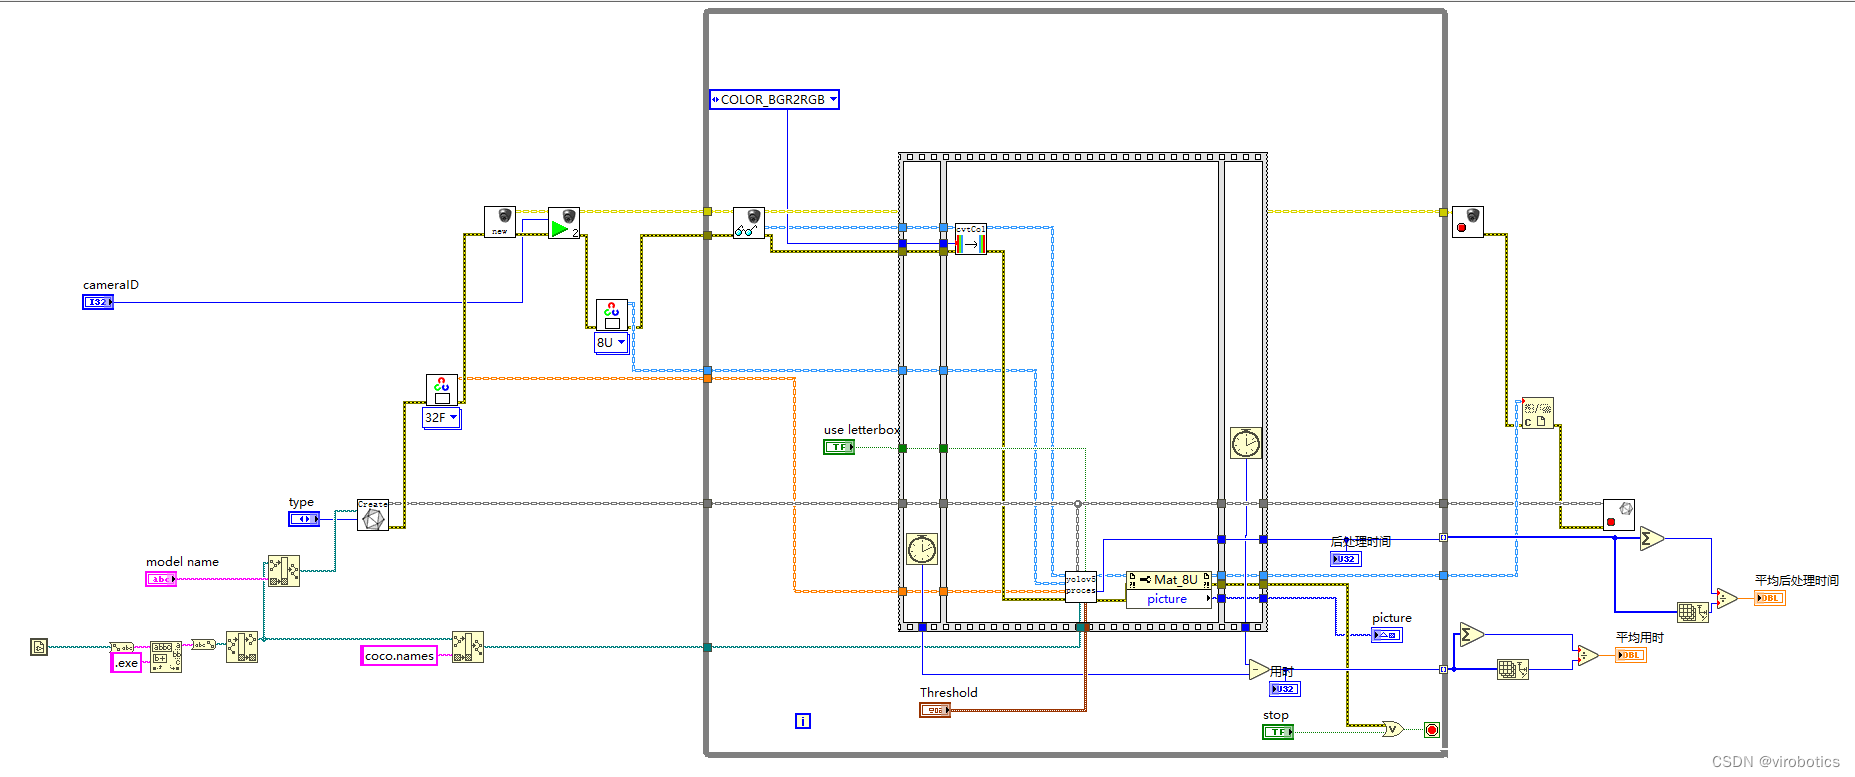The width and height of the screenshot is (1855, 777).
Task: Click the camera new node
Action: point(500,222)
